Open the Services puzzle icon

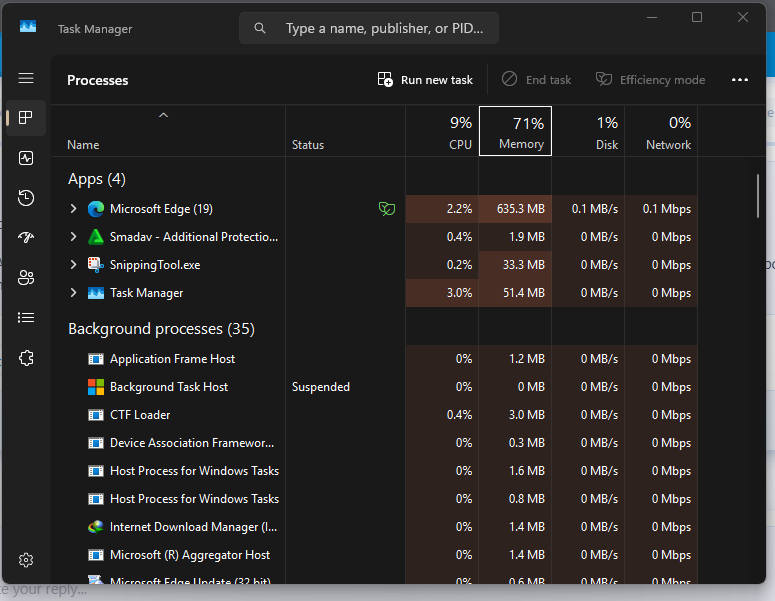click(26, 358)
